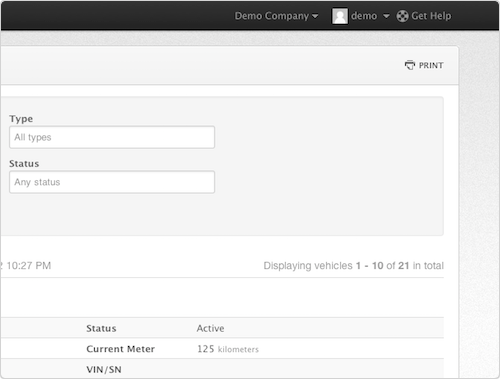
Task: Click the demo user avatar icon
Action: [x=340, y=16]
